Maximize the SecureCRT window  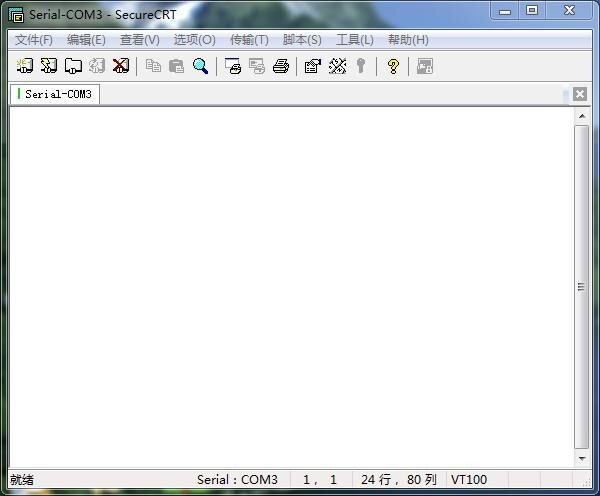[532, 11]
